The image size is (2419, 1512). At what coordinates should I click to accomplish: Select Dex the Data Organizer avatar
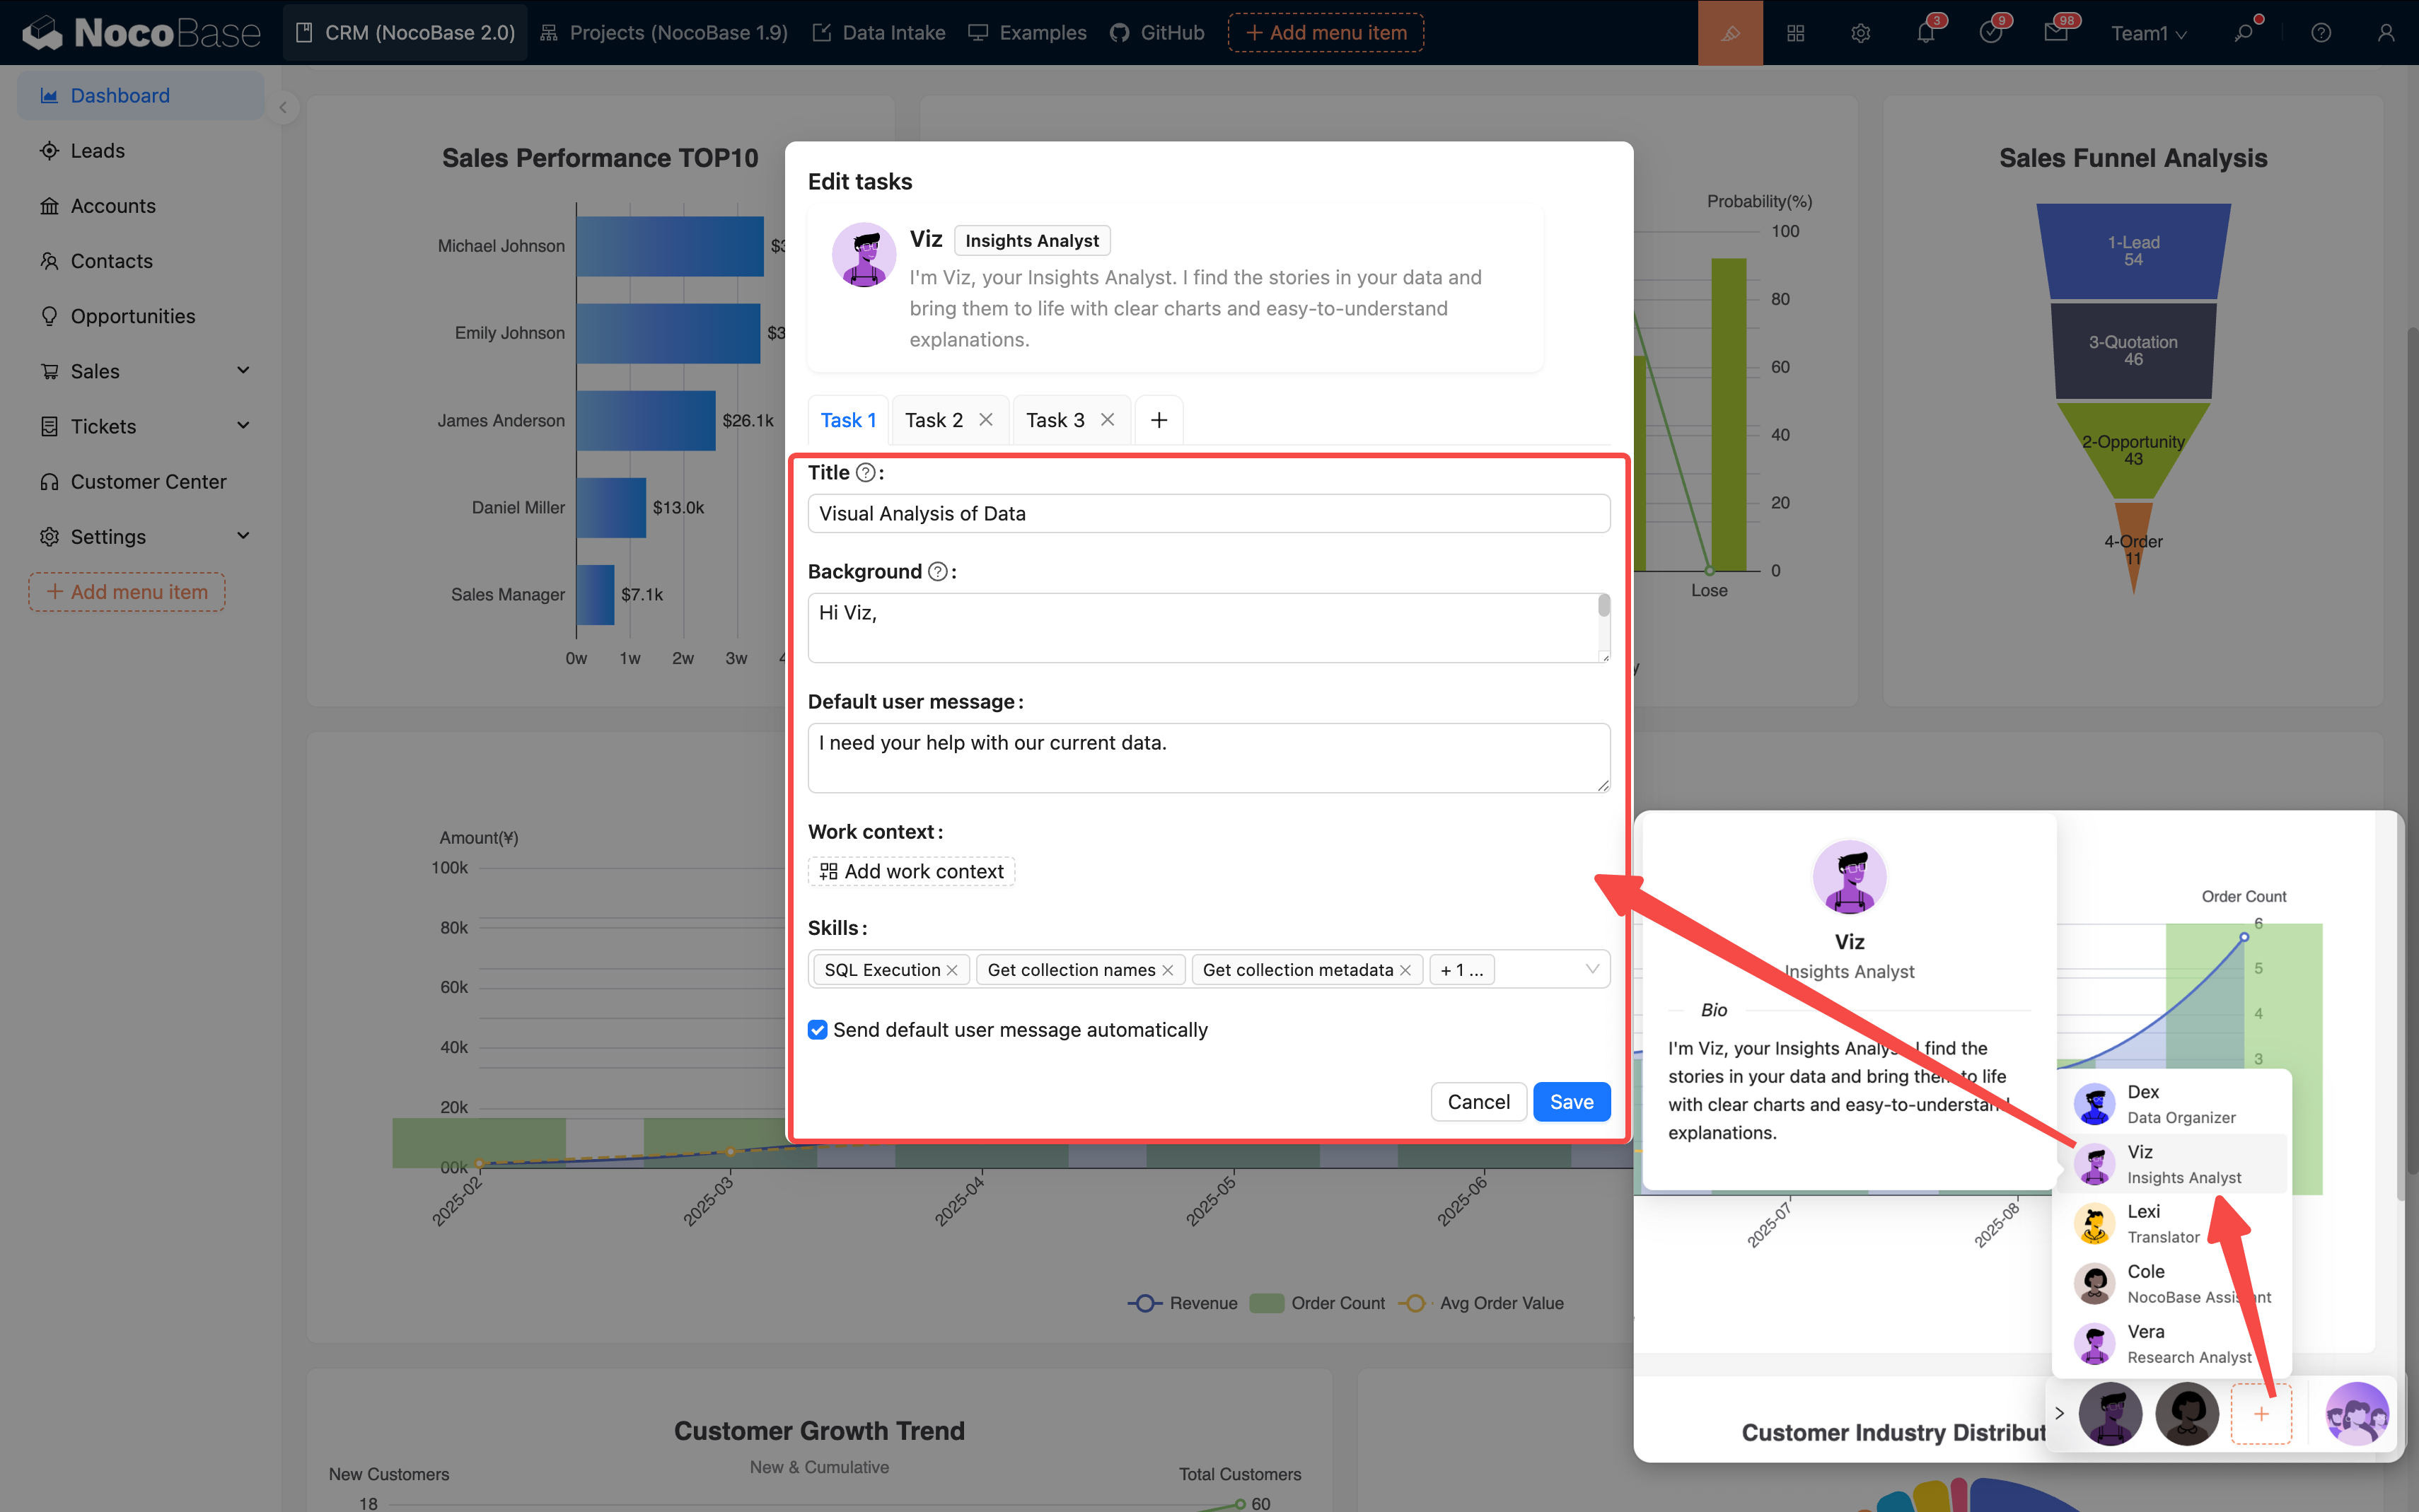click(2095, 1103)
